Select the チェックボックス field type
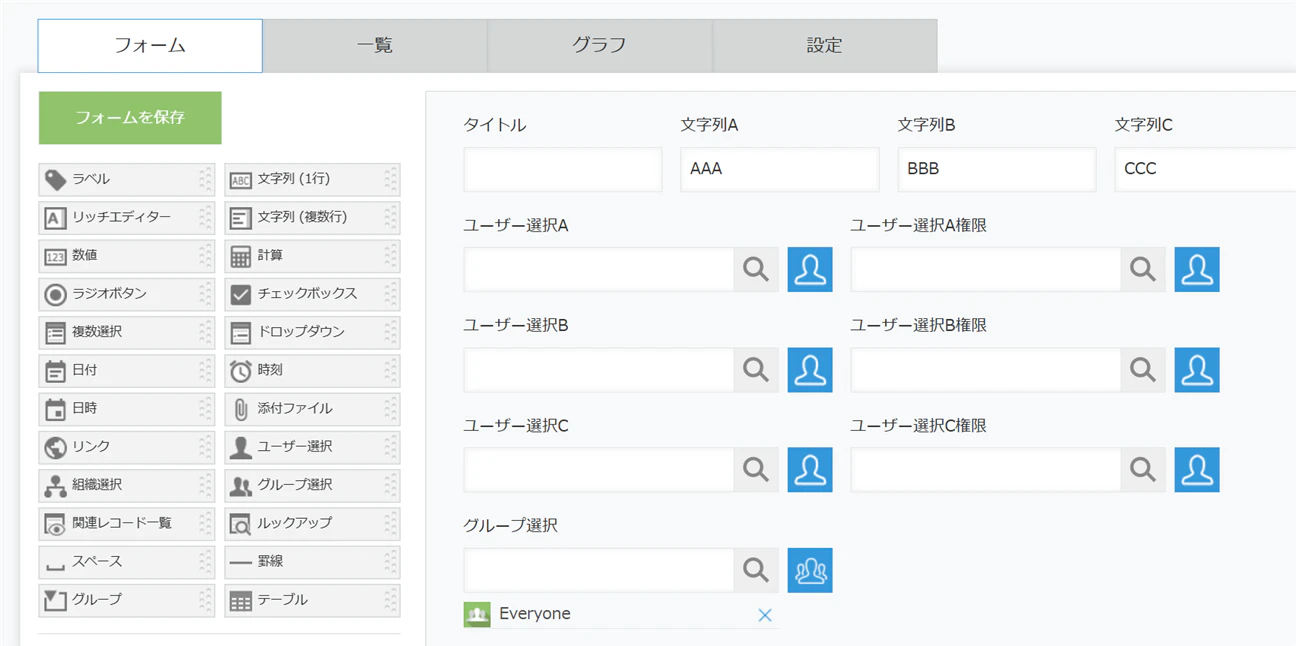The width and height of the screenshot is (1296, 646). click(x=312, y=294)
